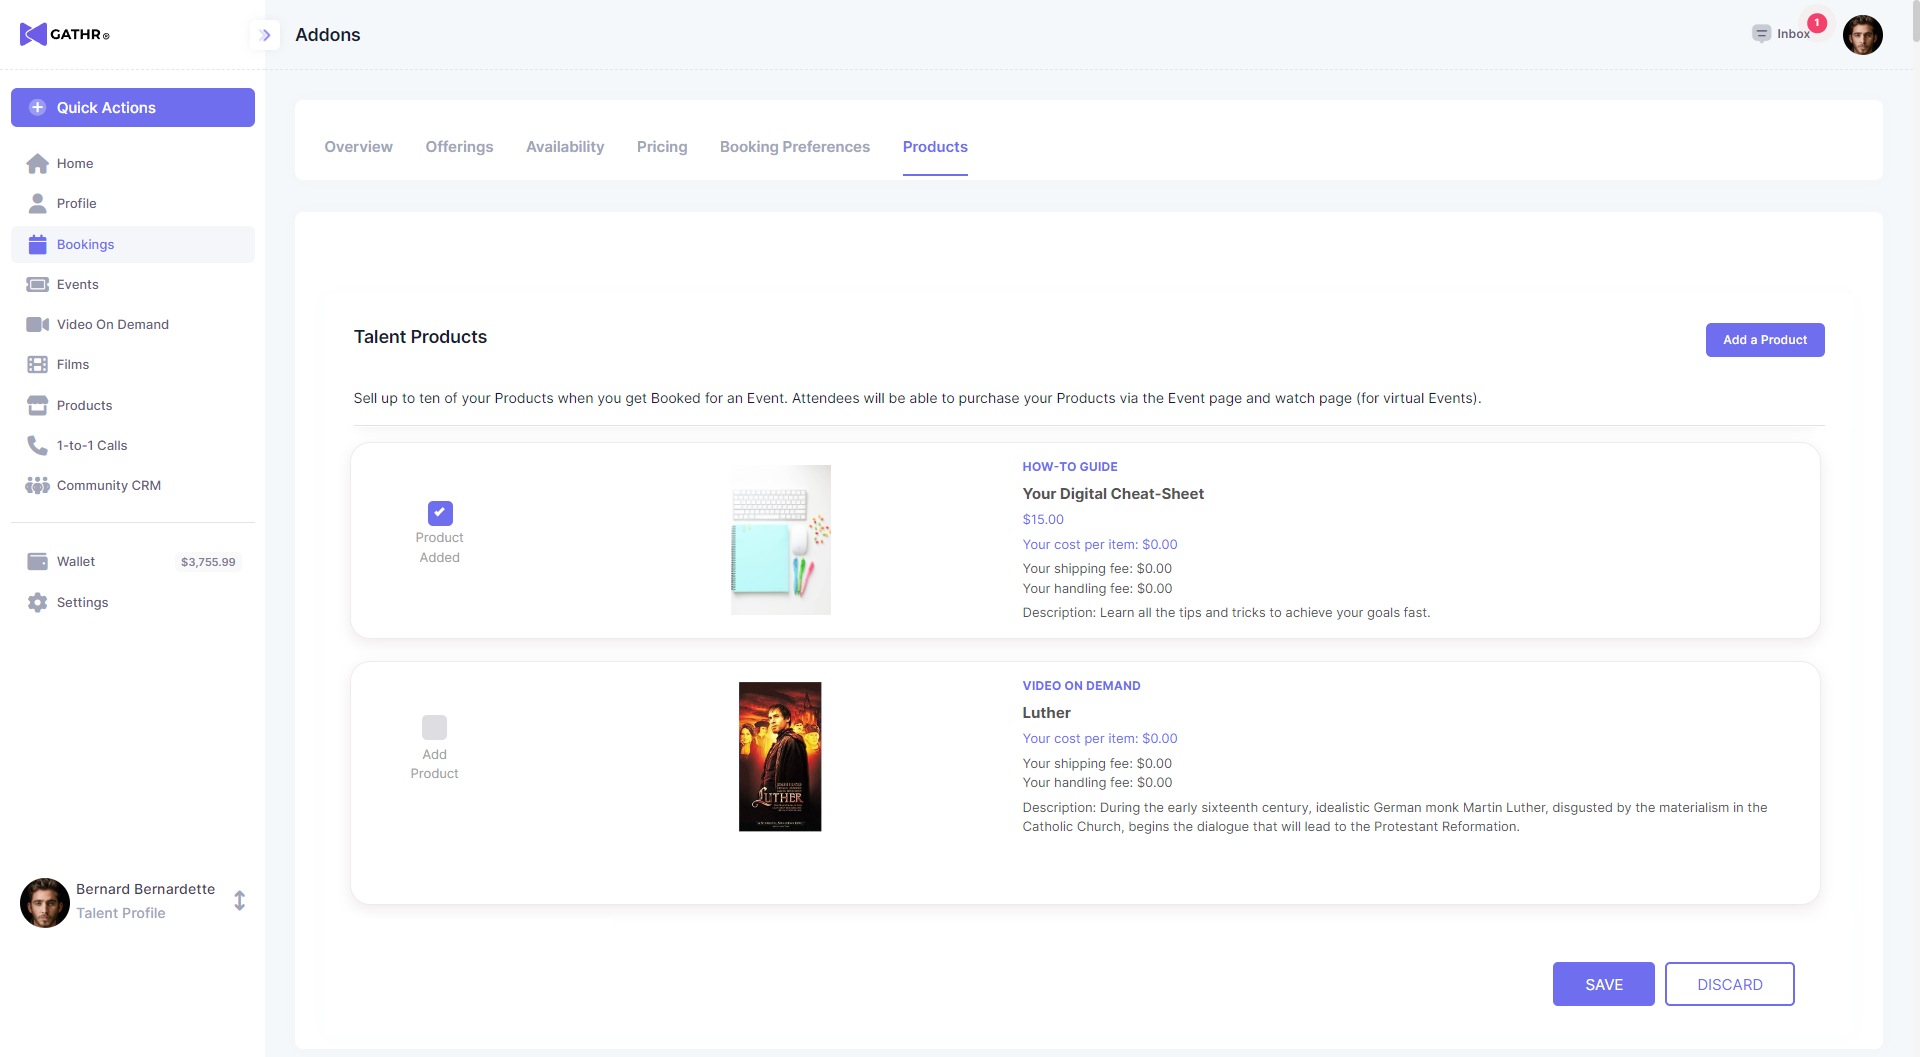Check the Add Product checkbox for Luther
The height and width of the screenshot is (1057, 1920).
[x=434, y=727]
